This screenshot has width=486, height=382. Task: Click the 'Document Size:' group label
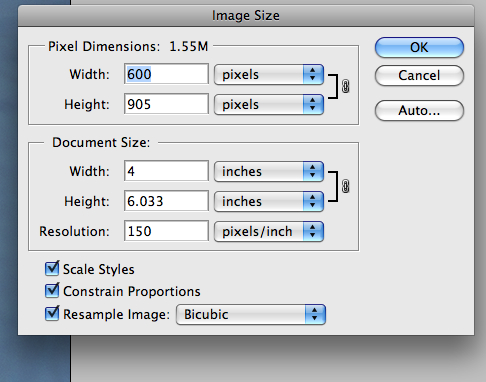tap(101, 143)
